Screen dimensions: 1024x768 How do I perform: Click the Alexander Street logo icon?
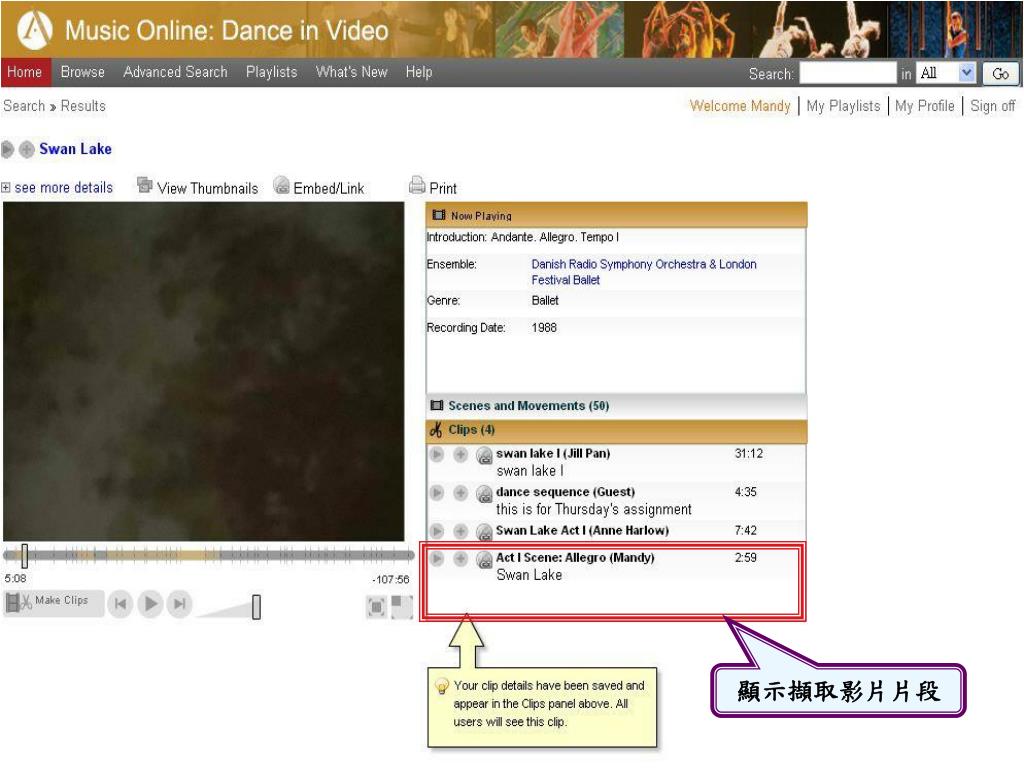[x=35, y=30]
